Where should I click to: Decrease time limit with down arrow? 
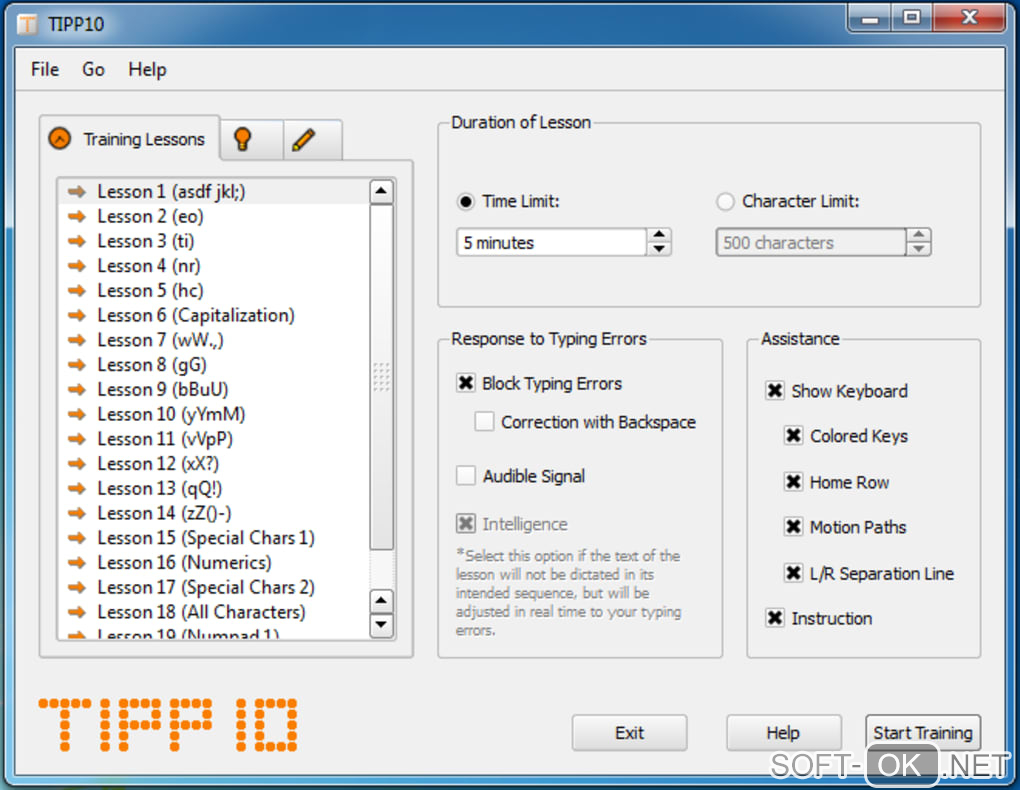[659, 249]
